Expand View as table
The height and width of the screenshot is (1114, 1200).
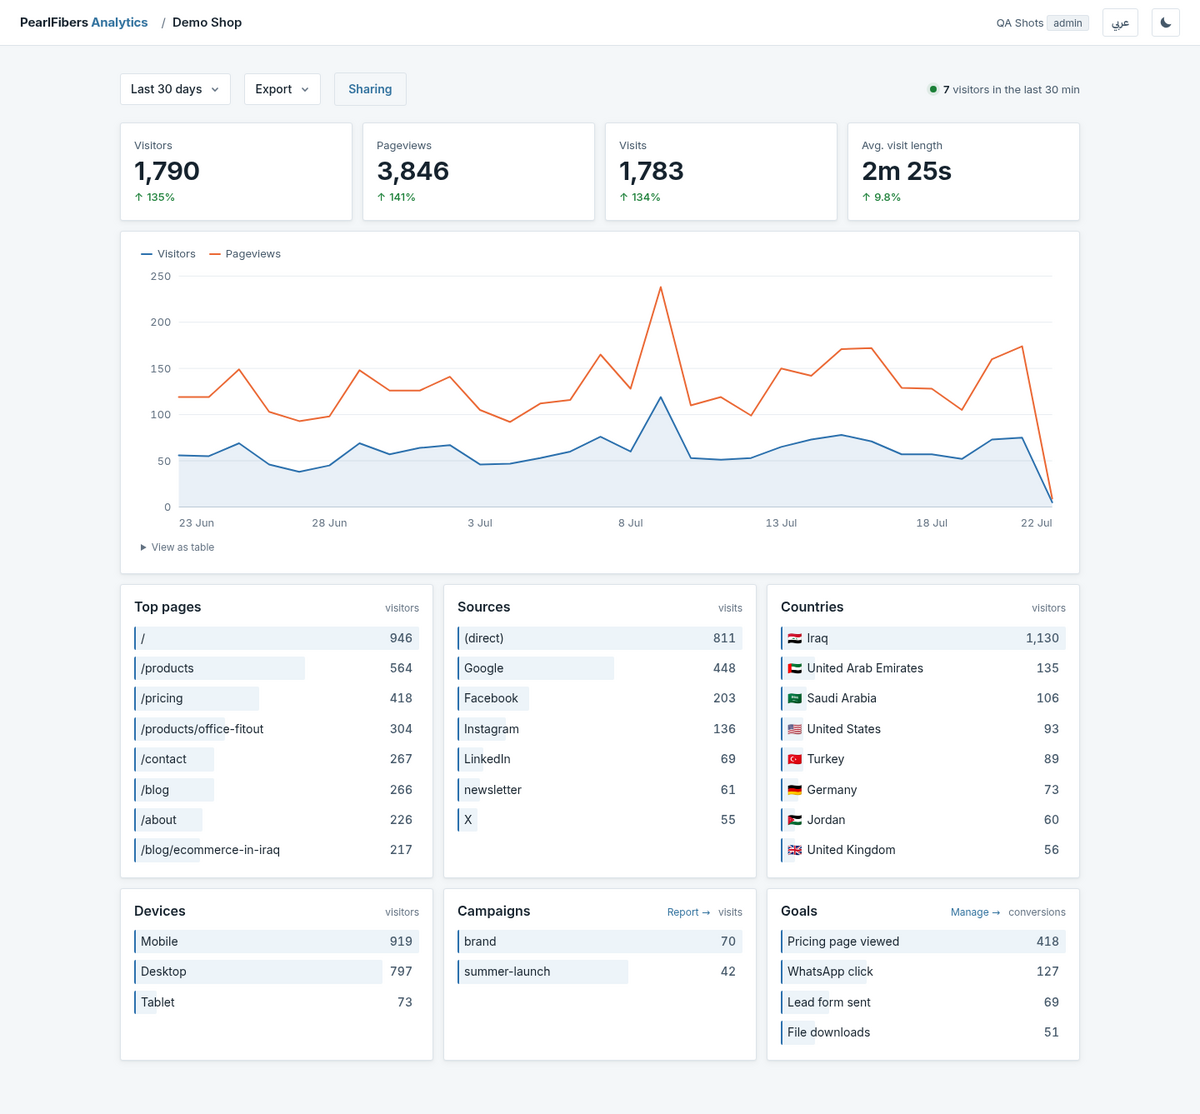click(x=177, y=547)
